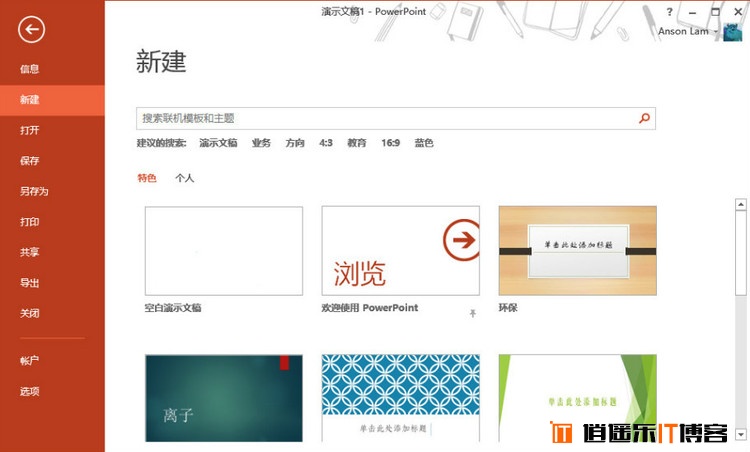Click the Anson Lam account avatar

tap(732, 32)
